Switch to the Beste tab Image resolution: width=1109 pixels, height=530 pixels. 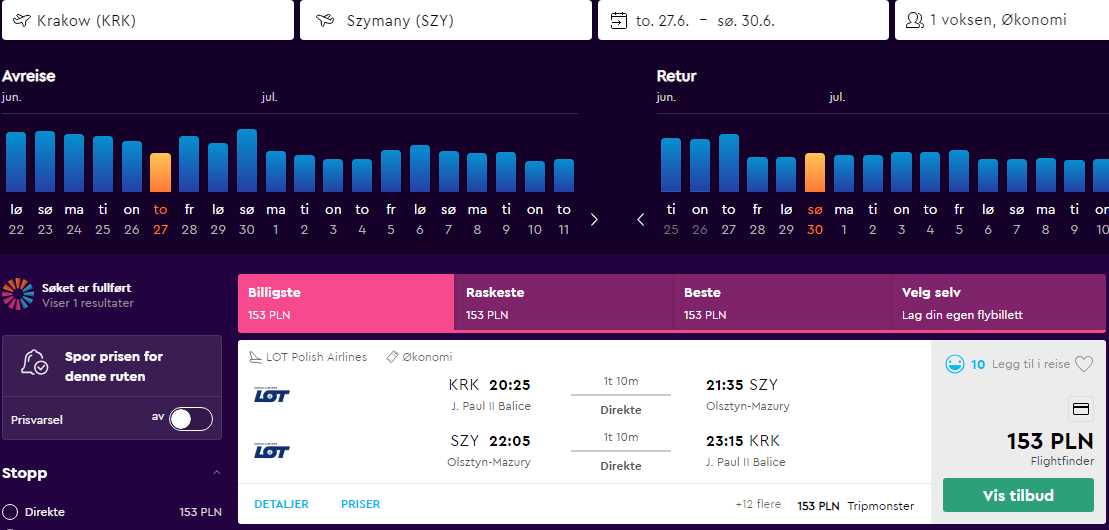[x=782, y=303]
